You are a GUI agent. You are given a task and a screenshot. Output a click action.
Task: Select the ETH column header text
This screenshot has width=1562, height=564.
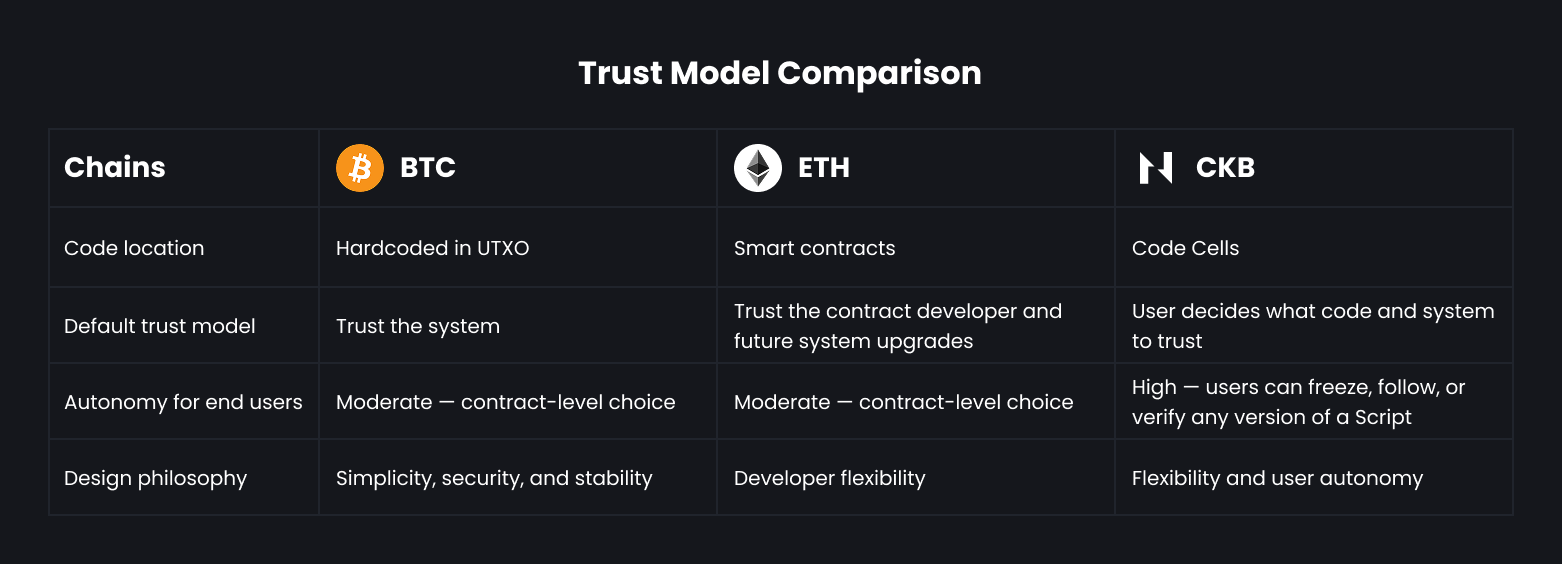tap(824, 168)
